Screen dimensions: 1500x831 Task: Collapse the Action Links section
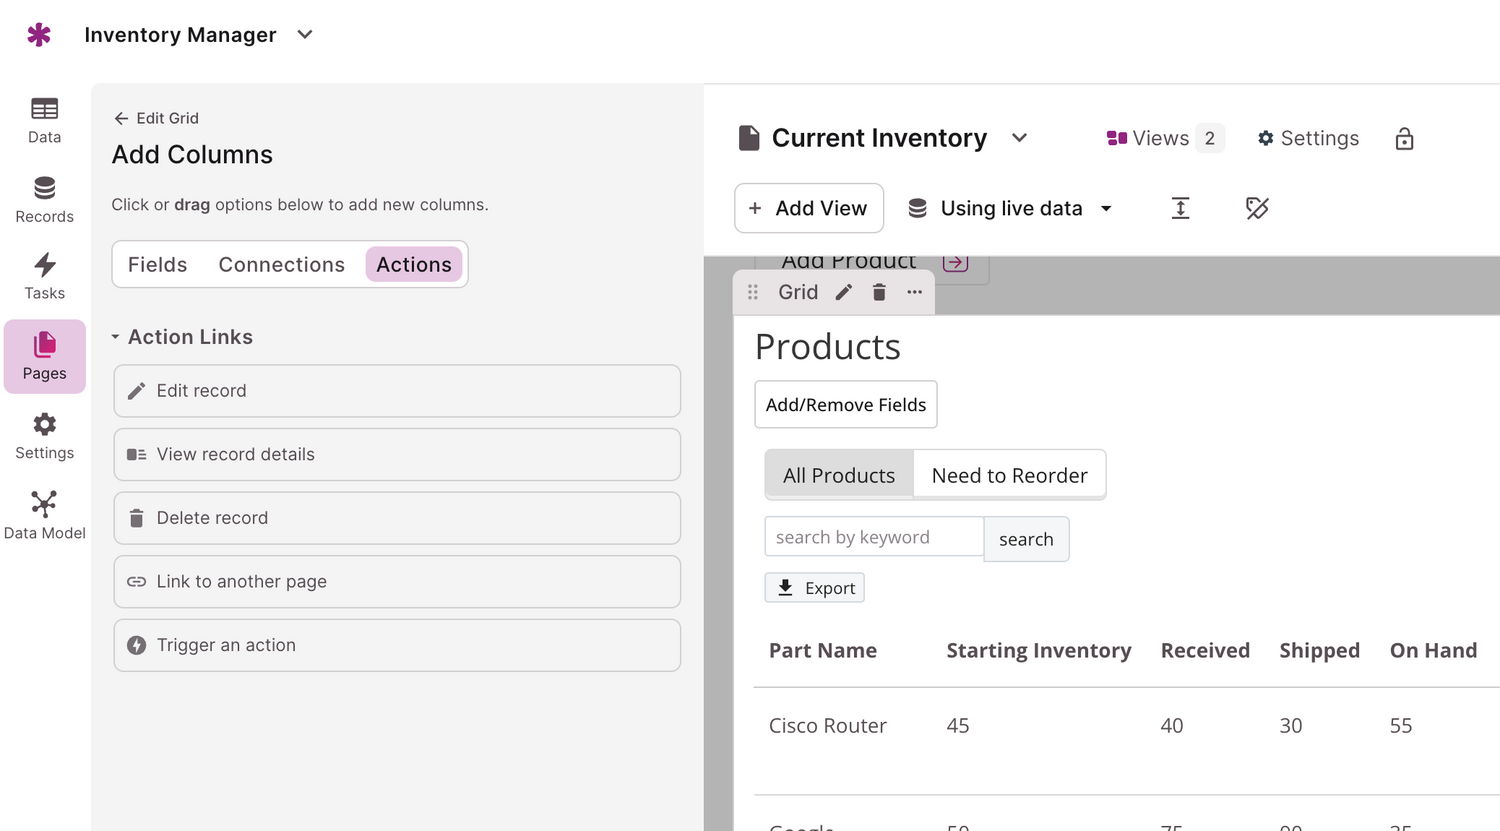coord(116,337)
